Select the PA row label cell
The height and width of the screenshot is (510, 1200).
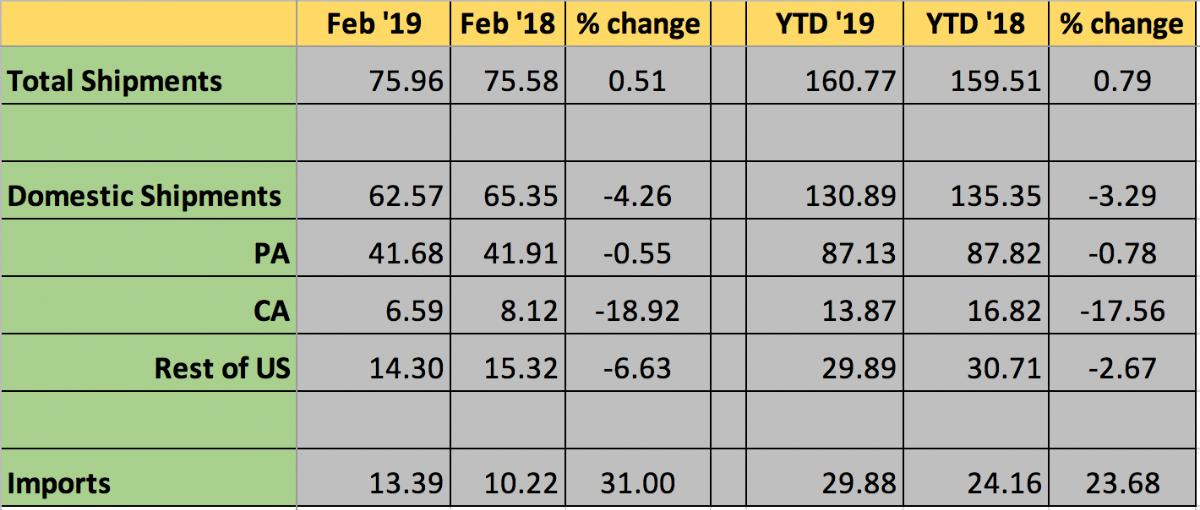[272, 254]
